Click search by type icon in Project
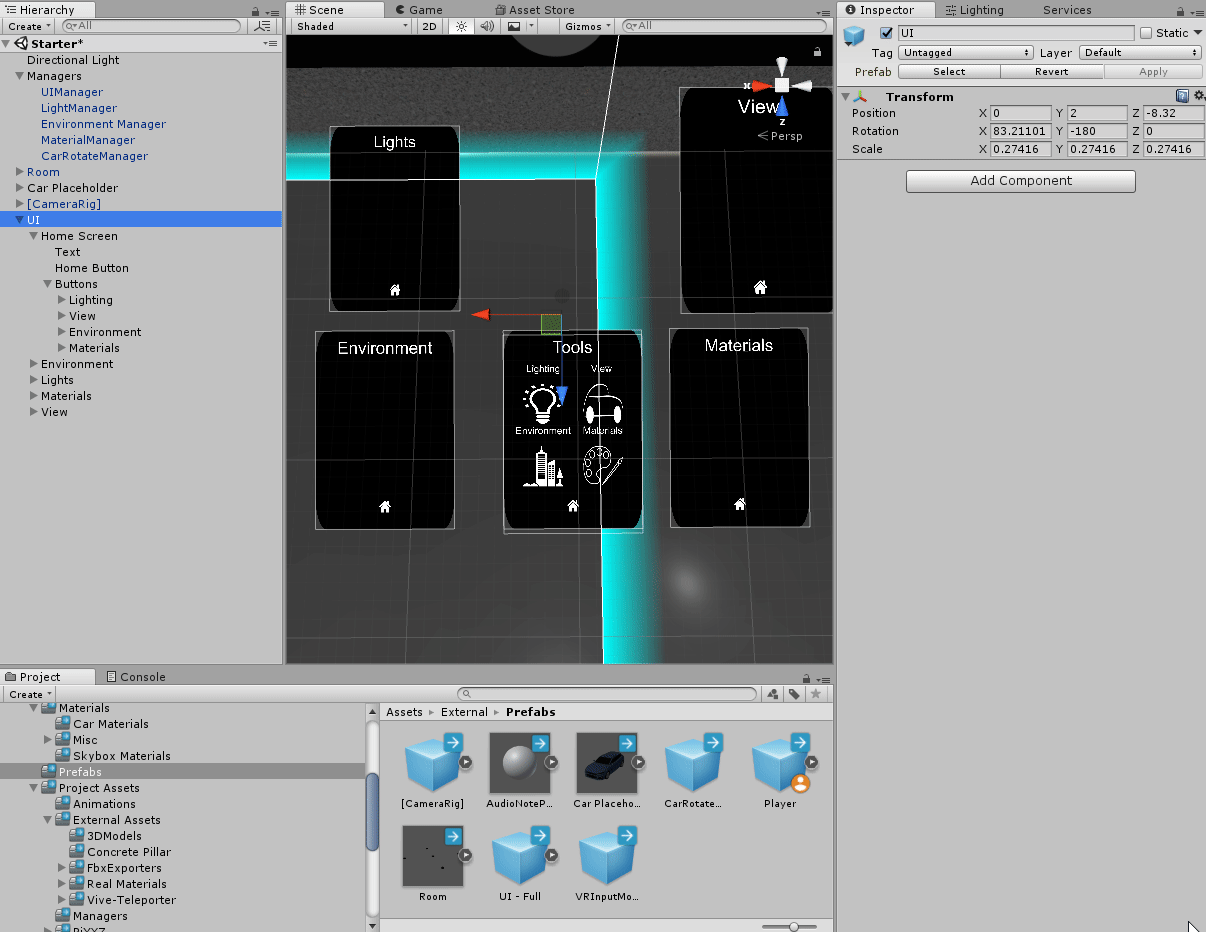Viewport: 1206px width, 932px height. coord(772,694)
